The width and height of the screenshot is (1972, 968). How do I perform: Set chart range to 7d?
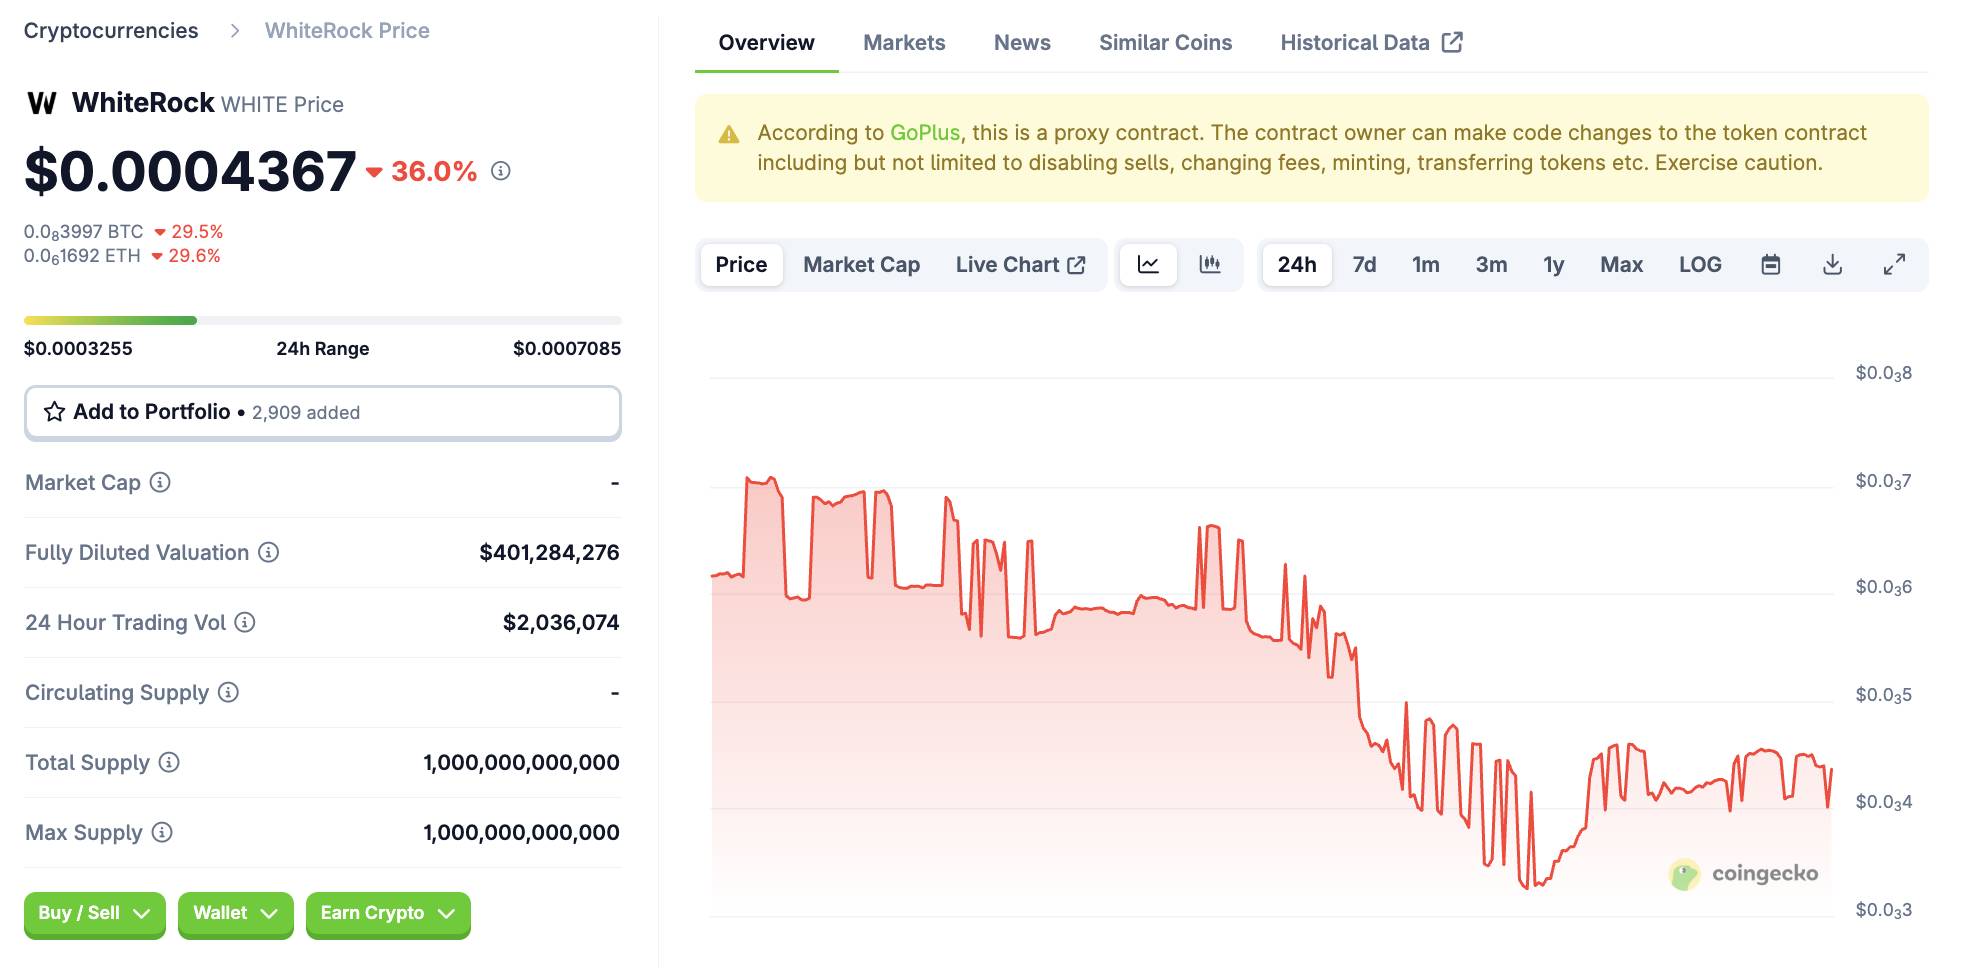pyautogui.click(x=1364, y=265)
